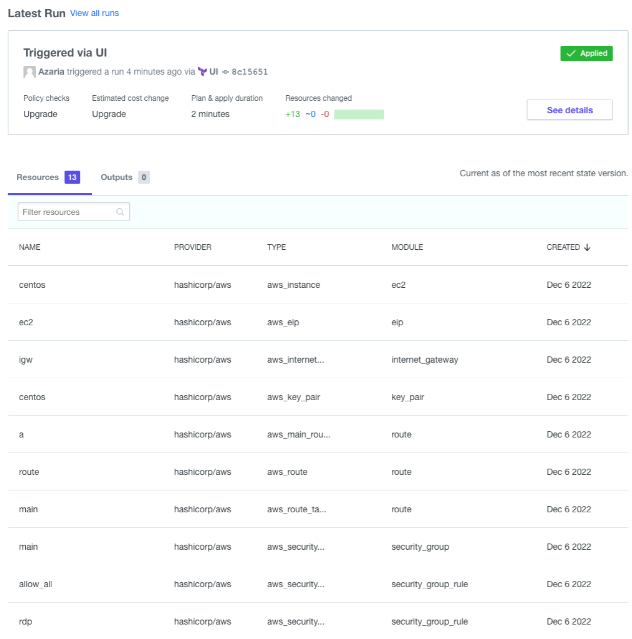
Task: Click the Resources count badge showing 13
Action: (72, 177)
